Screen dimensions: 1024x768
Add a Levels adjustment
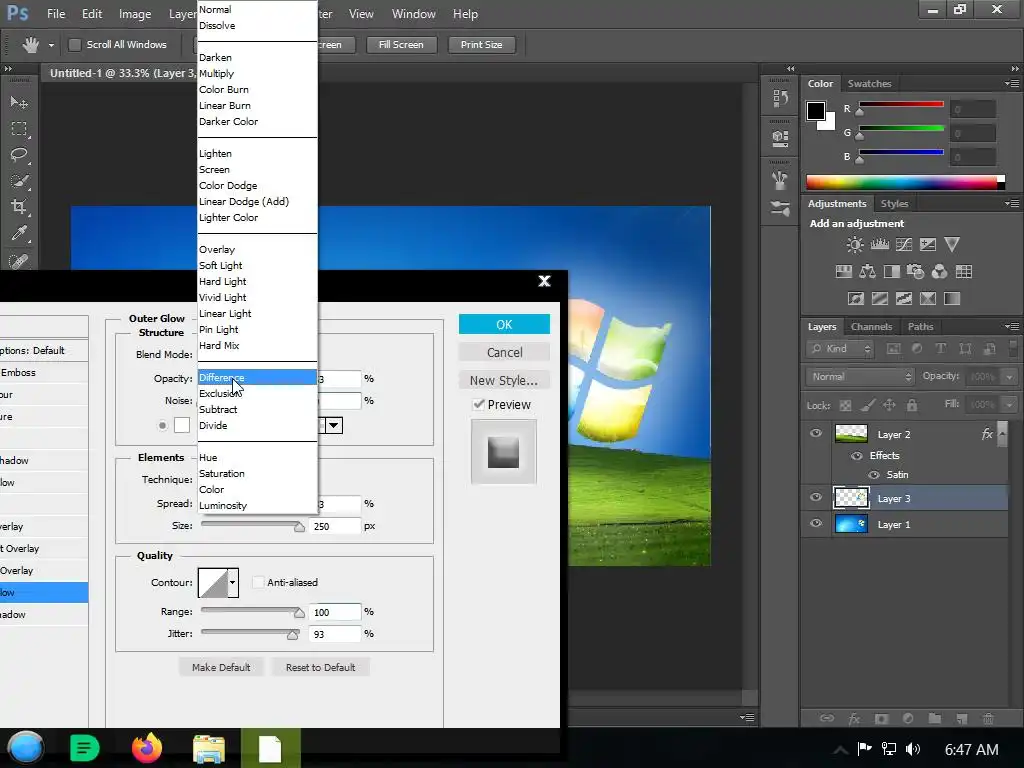(x=880, y=245)
